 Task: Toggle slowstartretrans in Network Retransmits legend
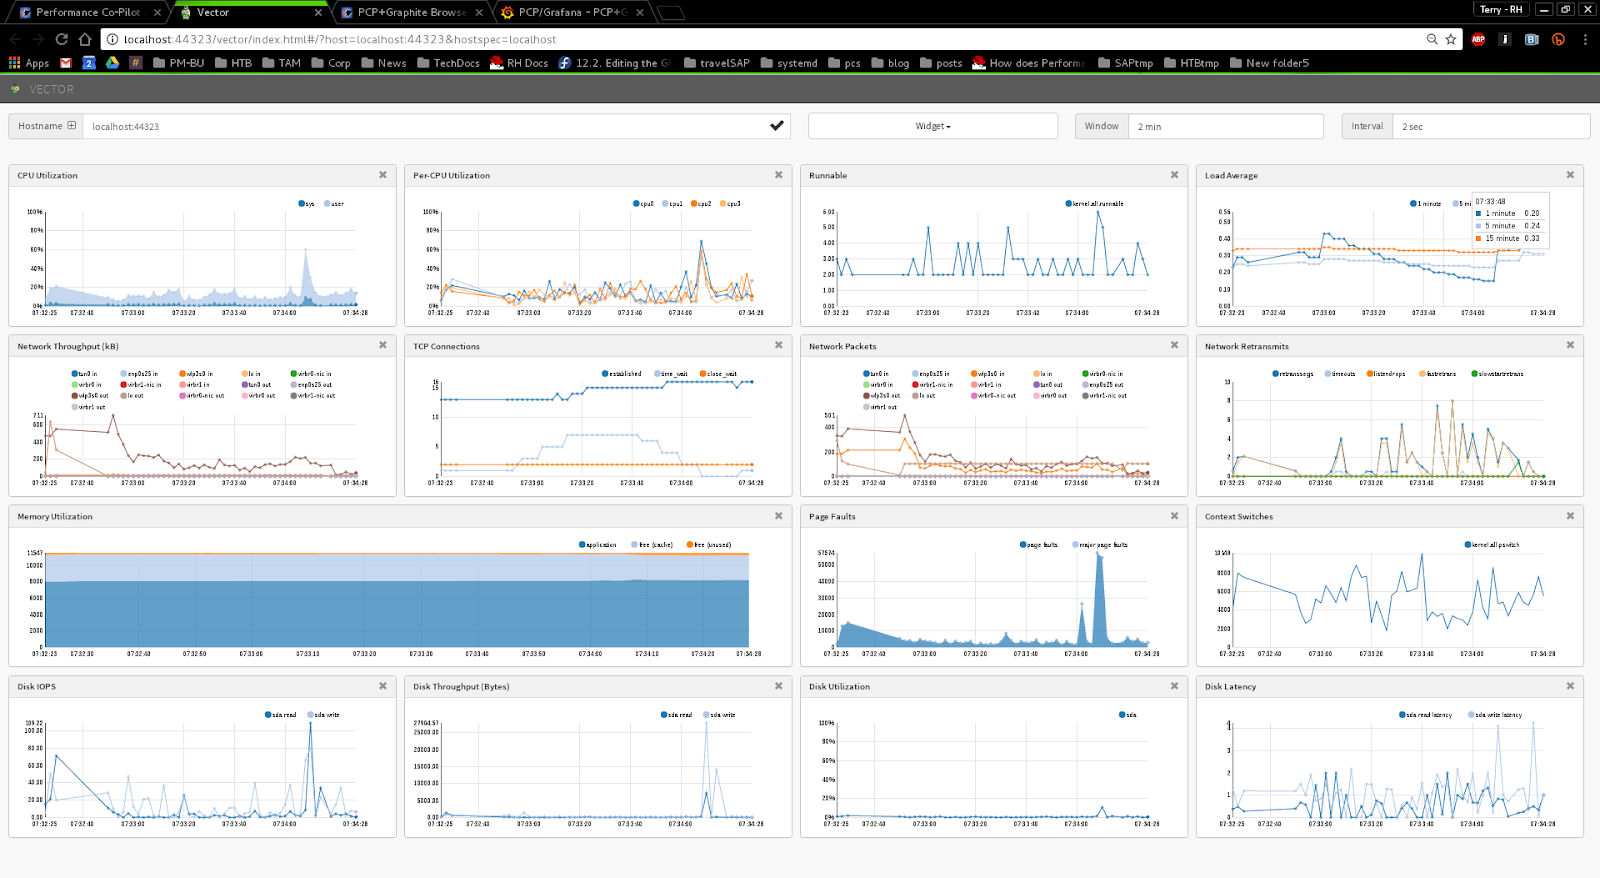1498,374
